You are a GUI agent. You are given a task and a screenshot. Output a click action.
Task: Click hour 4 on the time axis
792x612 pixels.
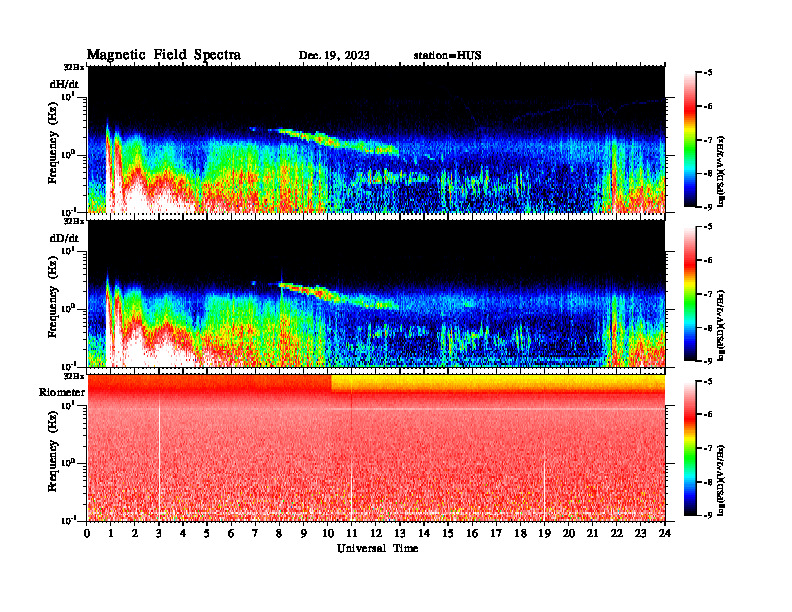(x=183, y=533)
